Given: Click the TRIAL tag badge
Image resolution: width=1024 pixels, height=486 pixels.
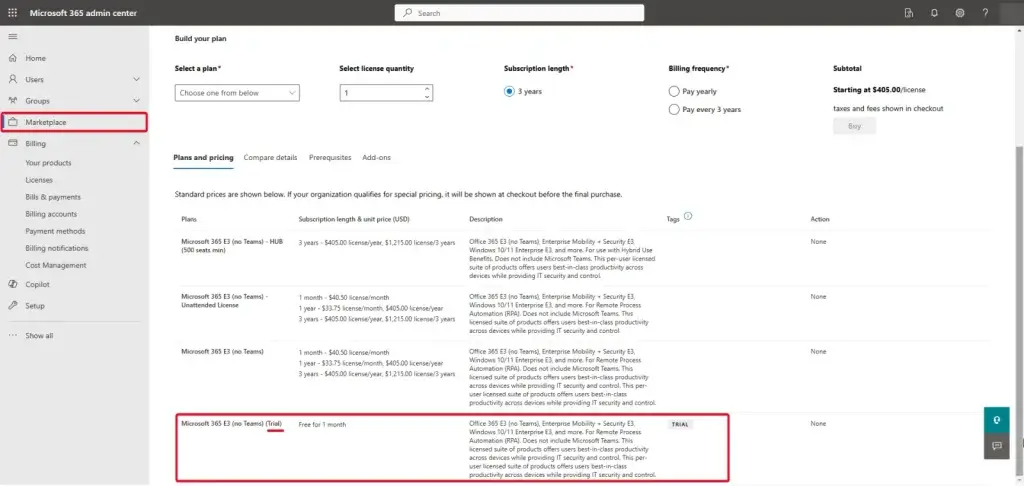Looking at the screenshot, I should 680,425.
